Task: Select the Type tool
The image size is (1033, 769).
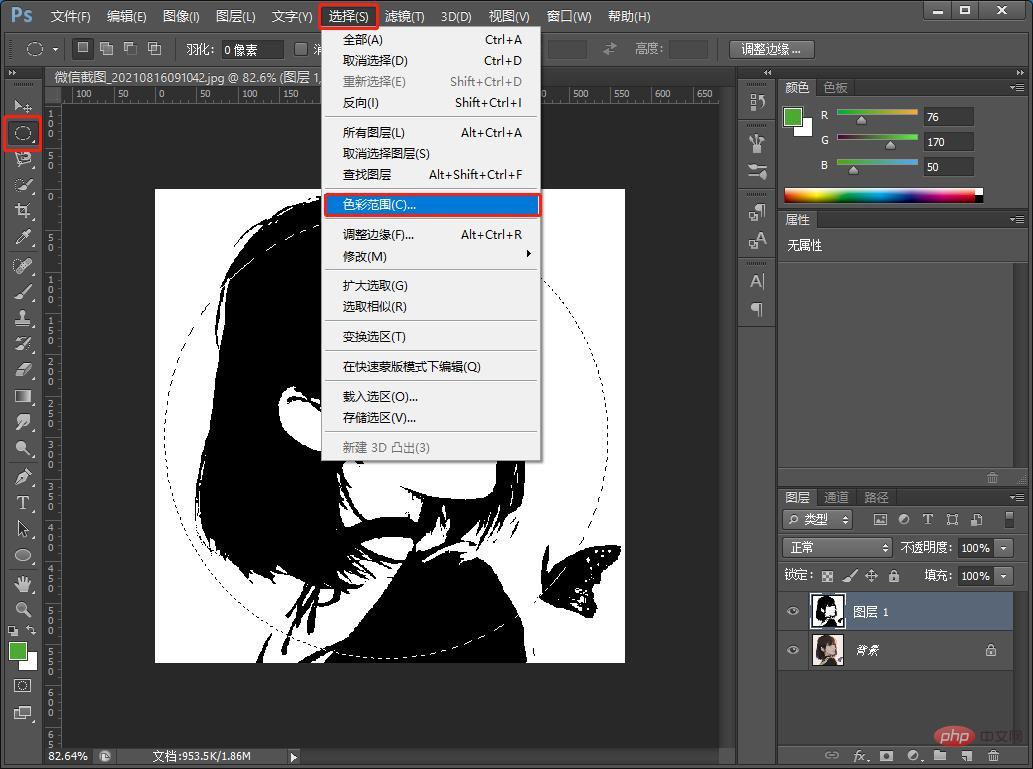Action: [x=22, y=503]
